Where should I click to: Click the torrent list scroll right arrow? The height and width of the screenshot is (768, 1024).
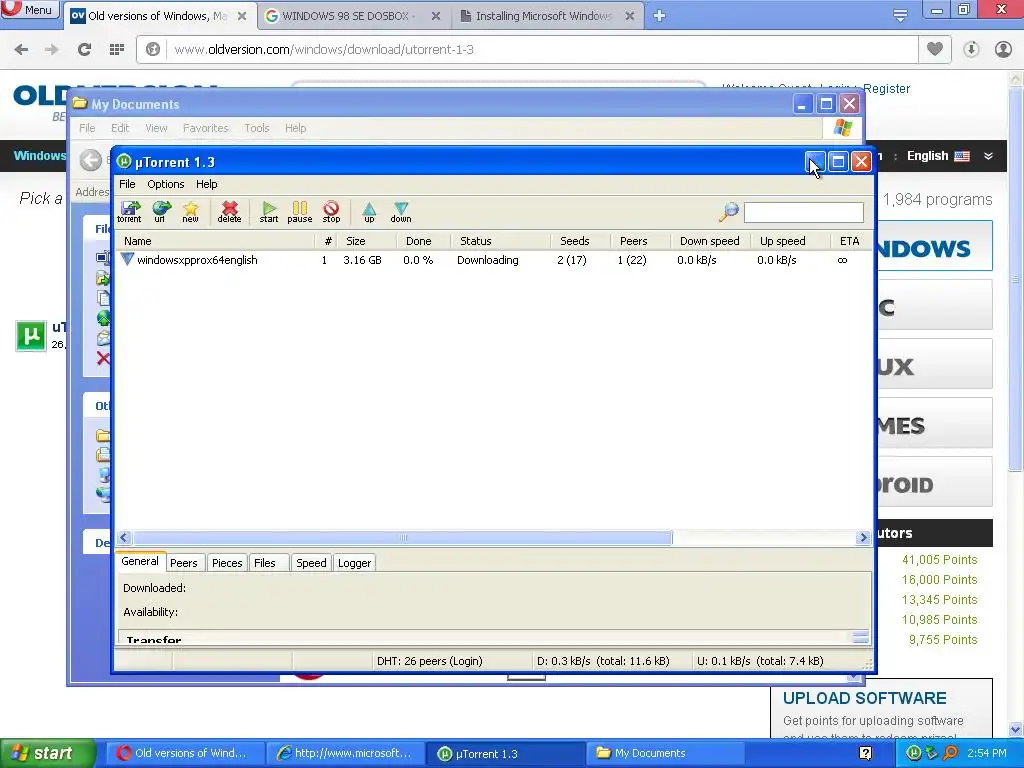pos(863,537)
